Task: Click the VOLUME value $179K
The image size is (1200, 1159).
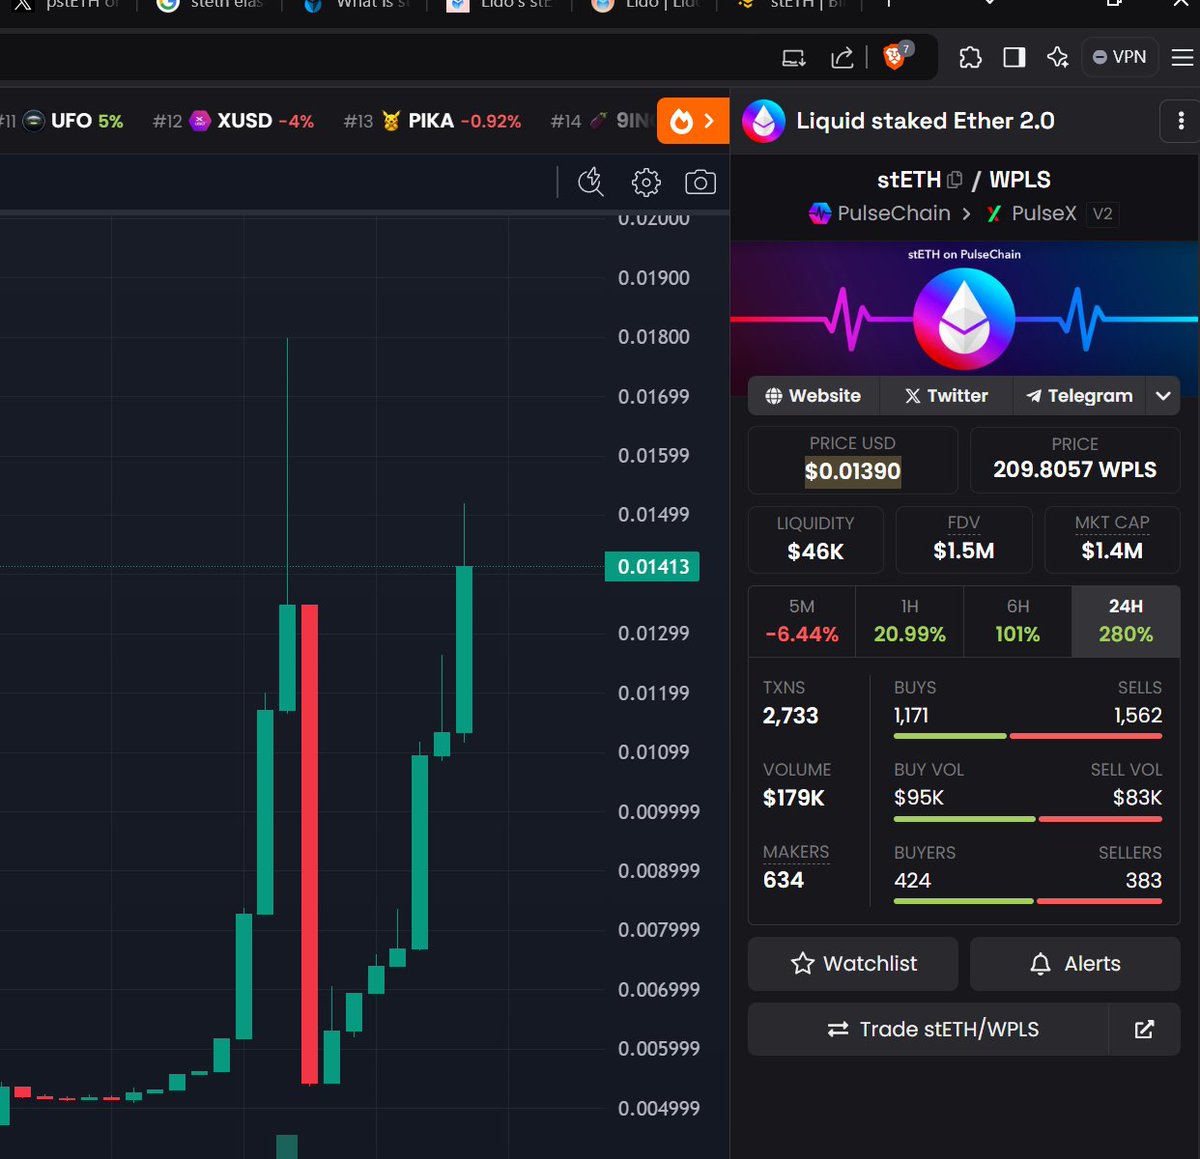Action: click(x=794, y=798)
